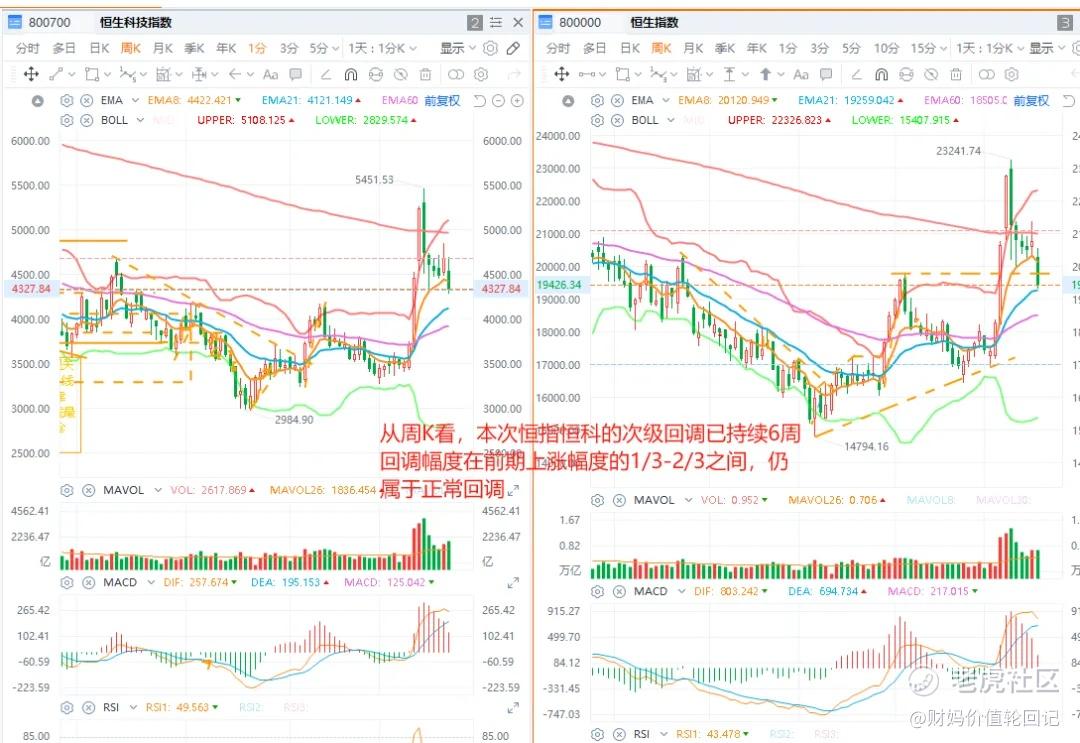Open MAVOL indicator settings in 恒生指数 chart
The image size is (1080, 743).
[597, 500]
